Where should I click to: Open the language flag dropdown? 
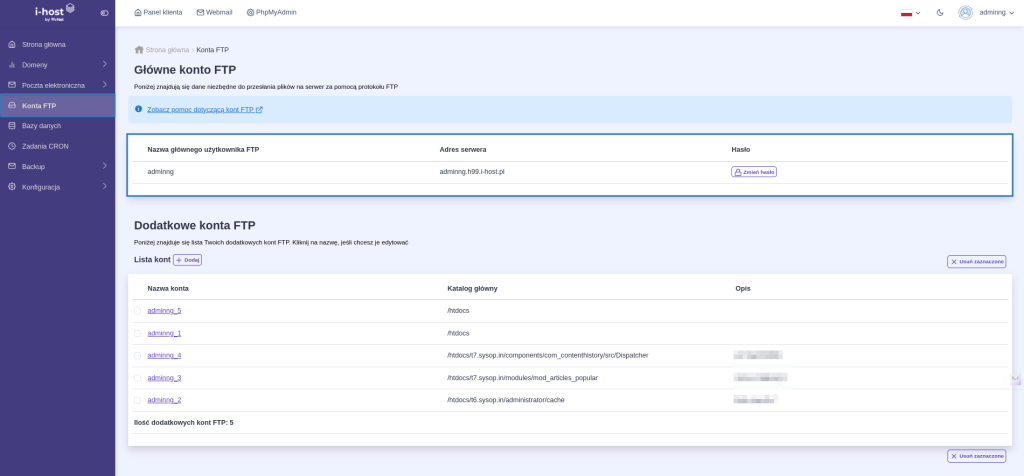pyautogui.click(x=910, y=13)
